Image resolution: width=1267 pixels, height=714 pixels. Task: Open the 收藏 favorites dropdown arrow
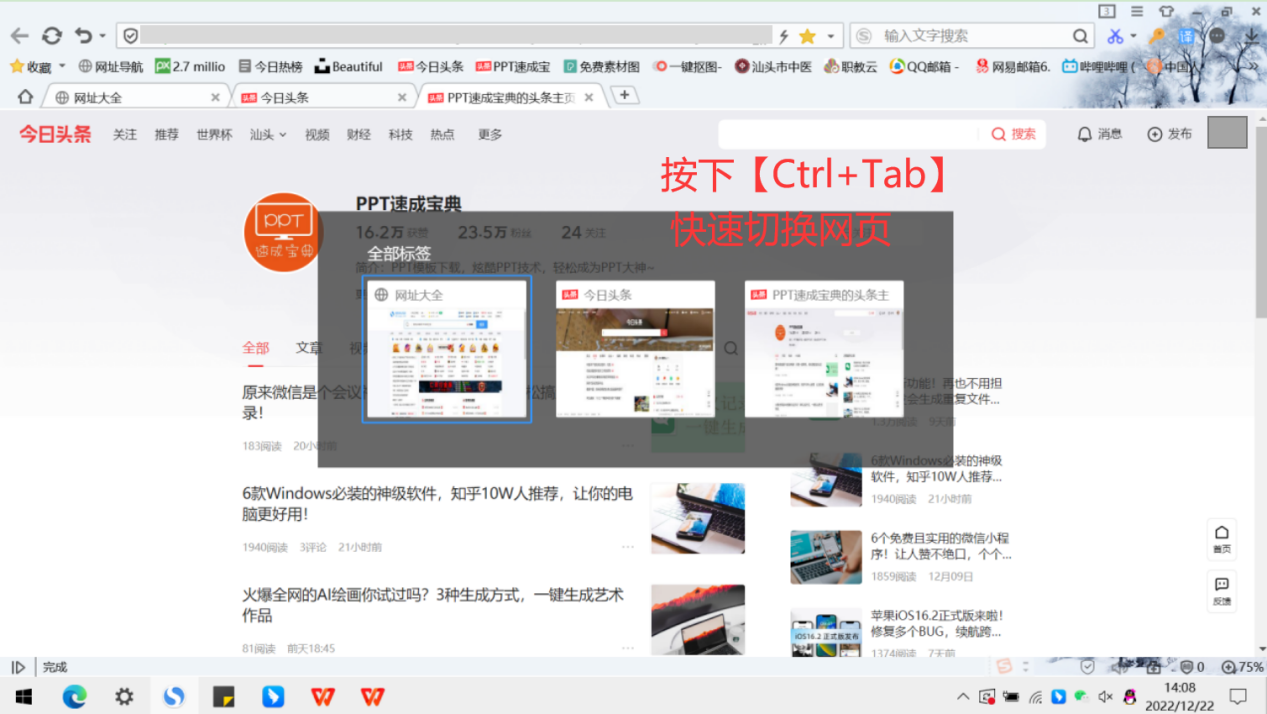(x=62, y=66)
